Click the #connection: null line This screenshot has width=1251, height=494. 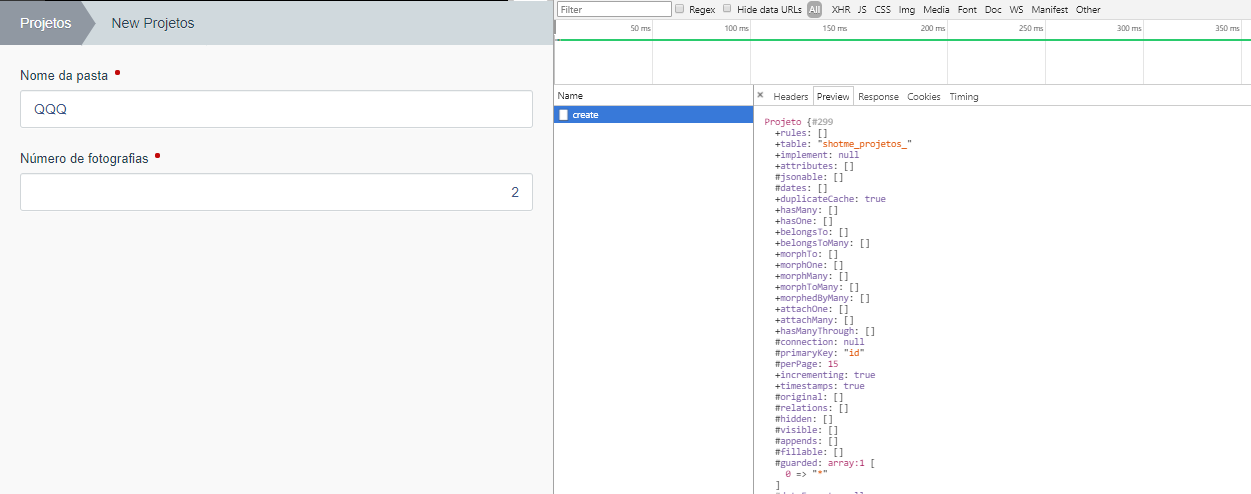click(820, 342)
